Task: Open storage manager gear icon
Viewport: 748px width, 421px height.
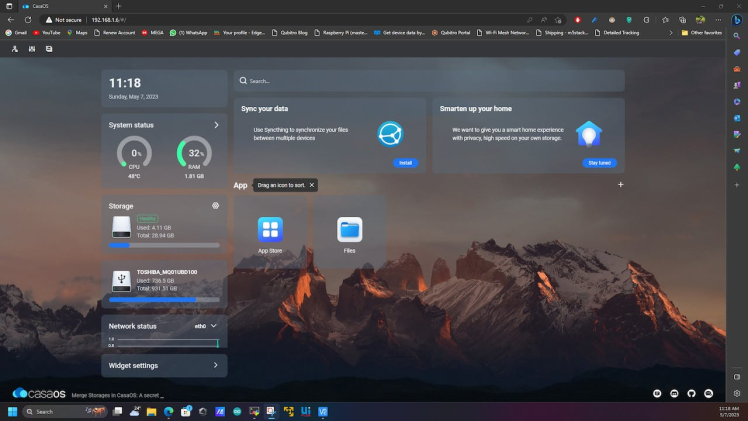Action: pyautogui.click(x=216, y=205)
